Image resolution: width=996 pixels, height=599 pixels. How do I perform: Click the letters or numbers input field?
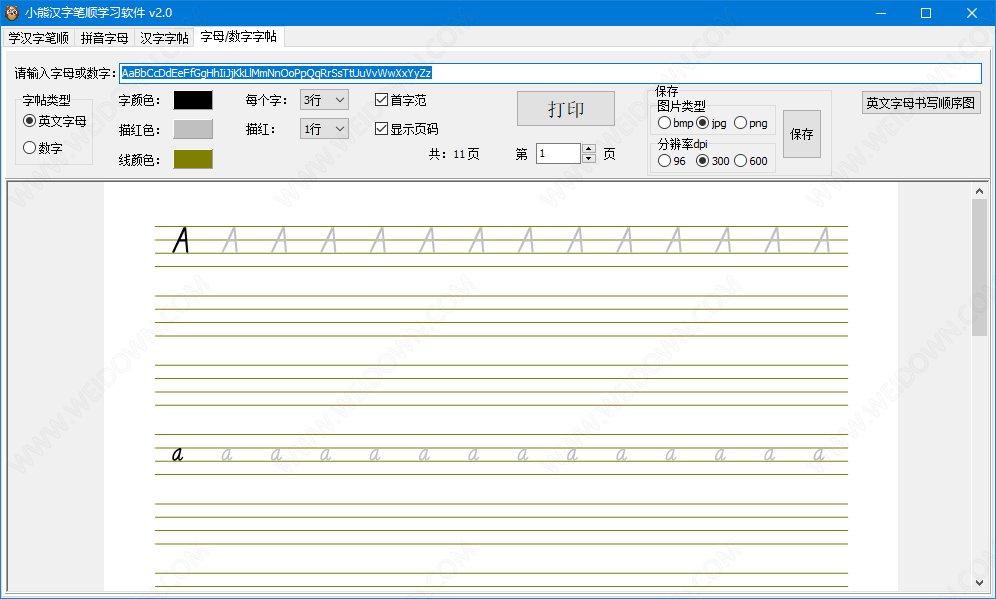[551, 73]
